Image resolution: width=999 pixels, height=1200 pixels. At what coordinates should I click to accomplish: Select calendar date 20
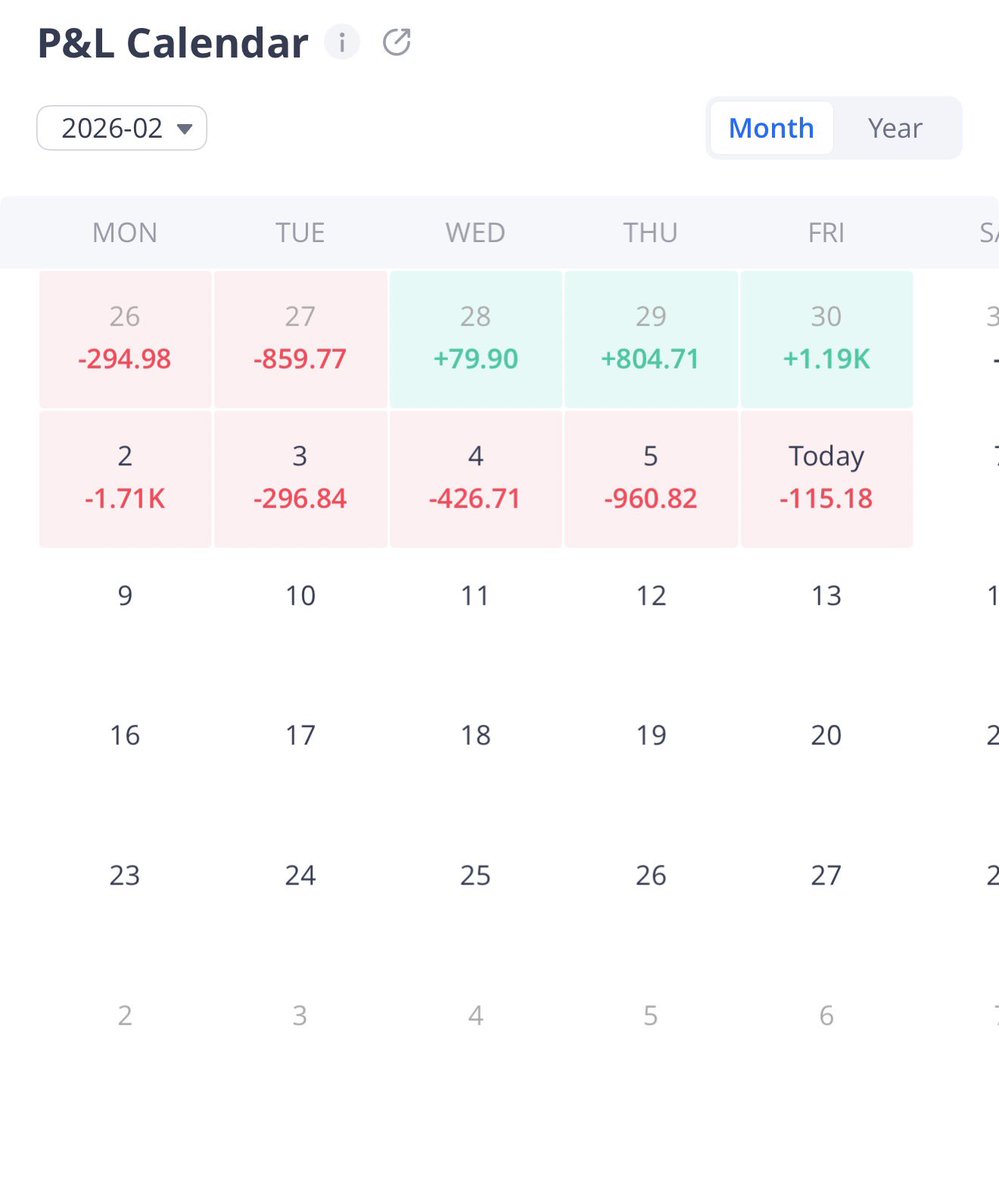[x=826, y=736]
